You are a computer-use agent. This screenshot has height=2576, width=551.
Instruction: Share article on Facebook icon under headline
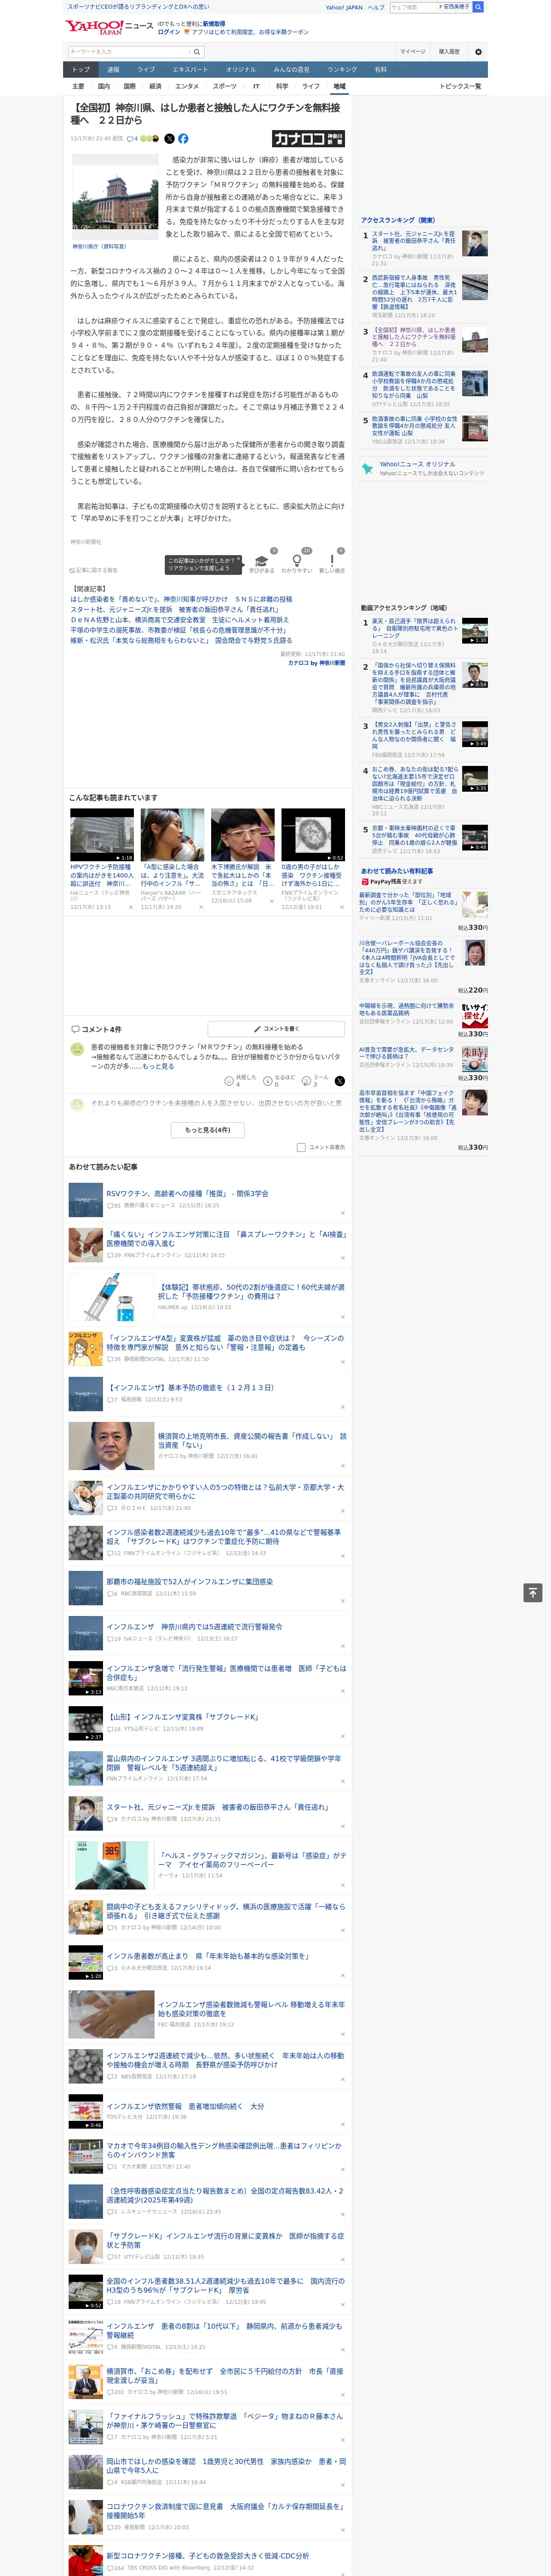click(x=183, y=139)
